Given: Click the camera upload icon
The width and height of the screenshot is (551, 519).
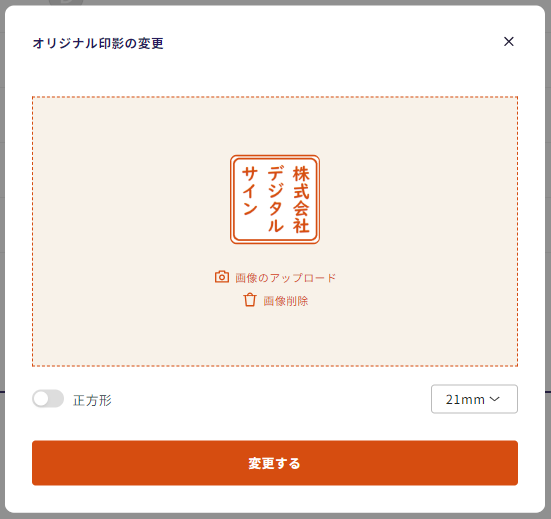Looking at the screenshot, I should click(222, 277).
